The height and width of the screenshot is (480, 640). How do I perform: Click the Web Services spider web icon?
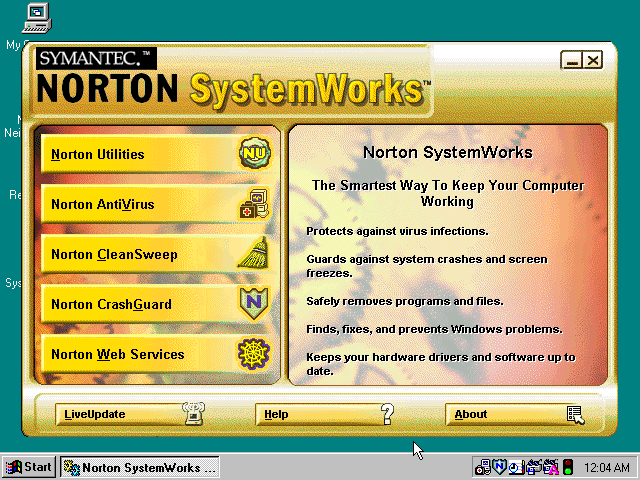(253, 353)
